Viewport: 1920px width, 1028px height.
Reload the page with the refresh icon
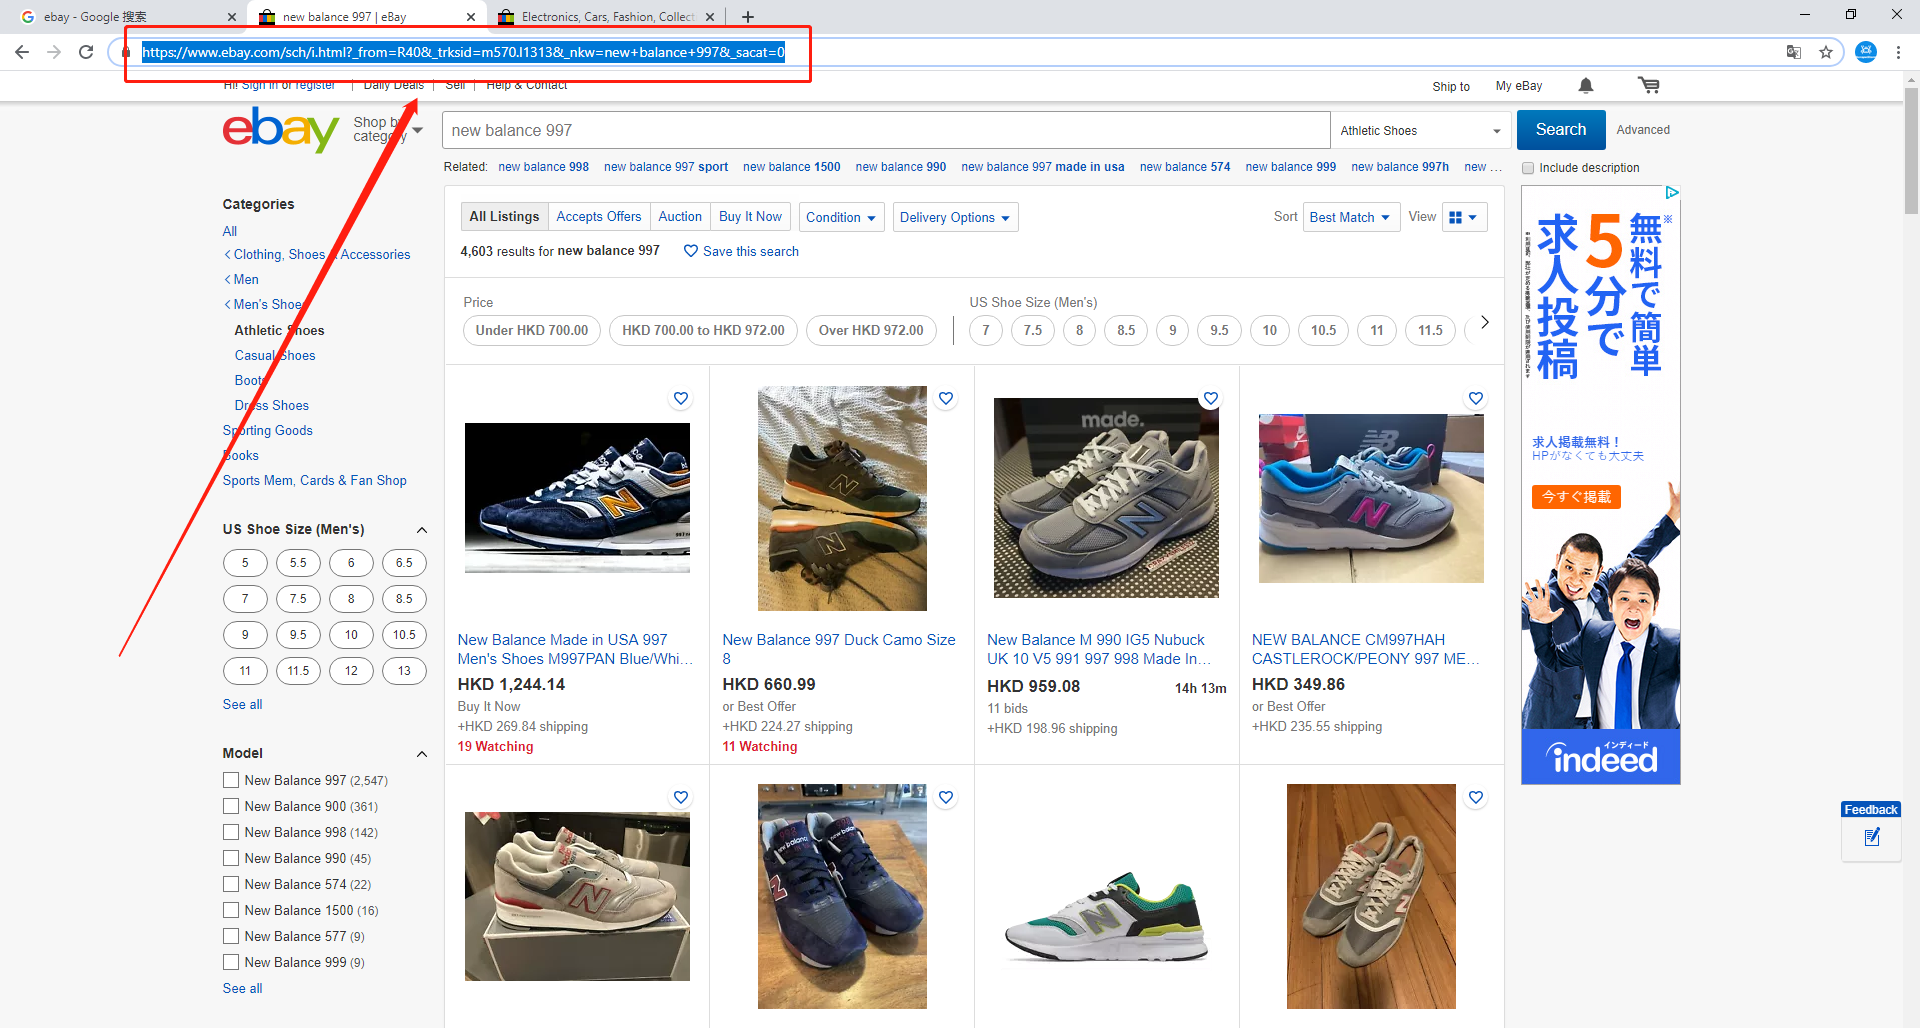[86, 52]
